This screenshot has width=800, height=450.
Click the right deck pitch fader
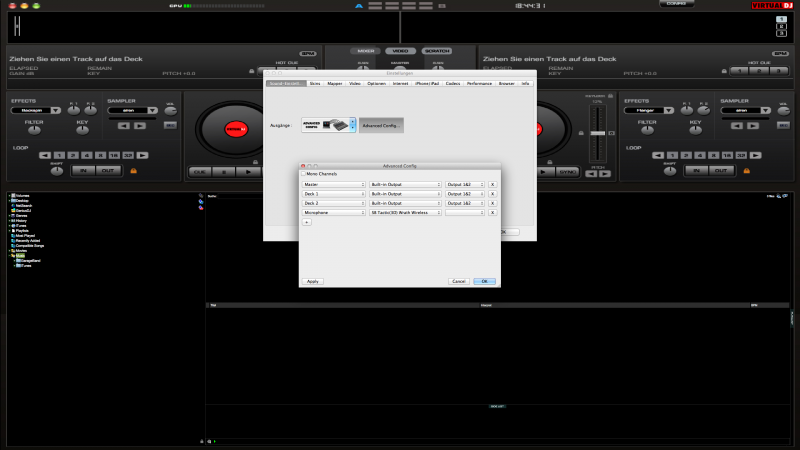[597, 133]
